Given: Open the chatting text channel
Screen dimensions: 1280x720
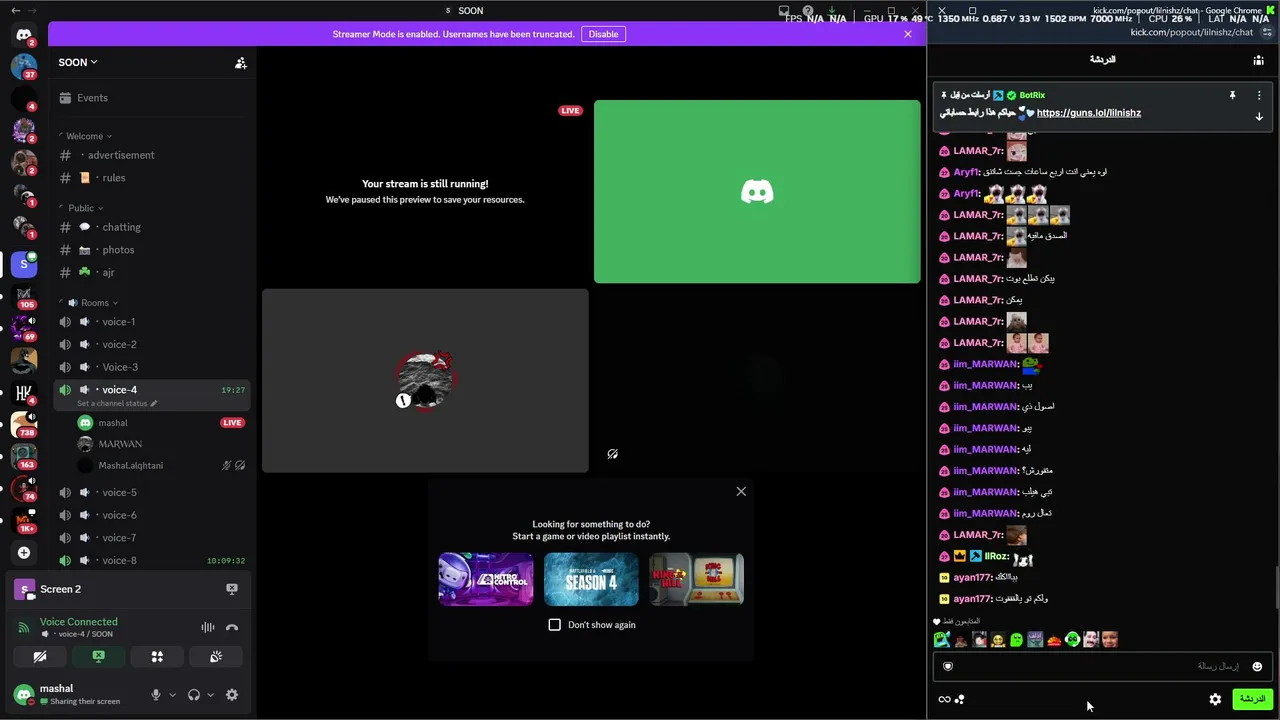Looking at the screenshot, I should pos(151,227).
